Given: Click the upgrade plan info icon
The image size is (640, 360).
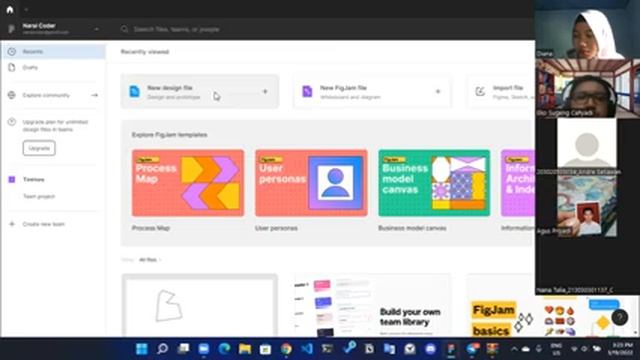Looking at the screenshot, I should (12, 122).
